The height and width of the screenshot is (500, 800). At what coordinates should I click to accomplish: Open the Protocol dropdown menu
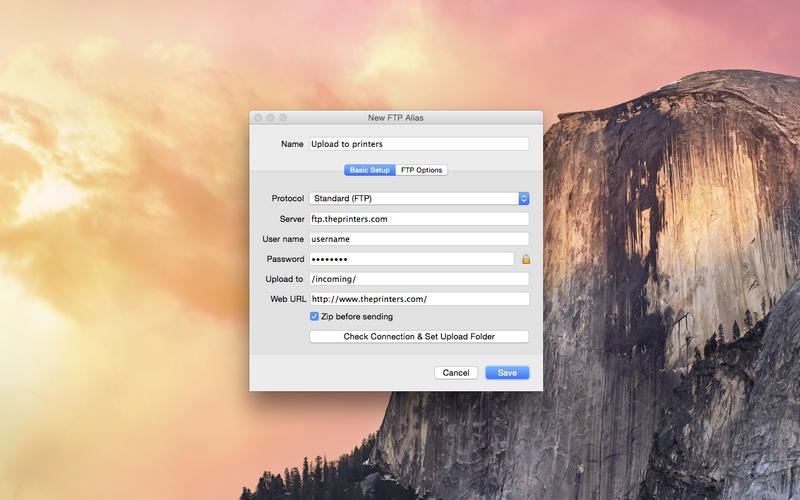pos(523,199)
